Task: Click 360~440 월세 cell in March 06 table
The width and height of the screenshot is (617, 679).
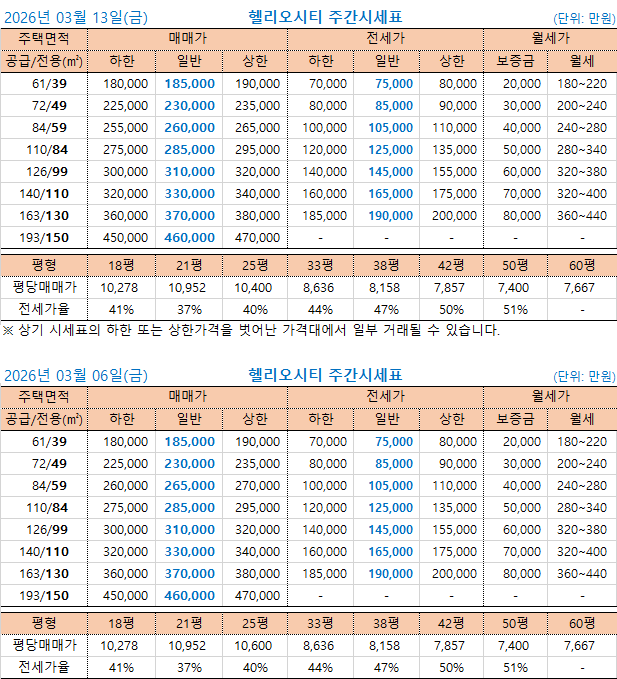Action: pyautogui.click(x=581, y=573)
